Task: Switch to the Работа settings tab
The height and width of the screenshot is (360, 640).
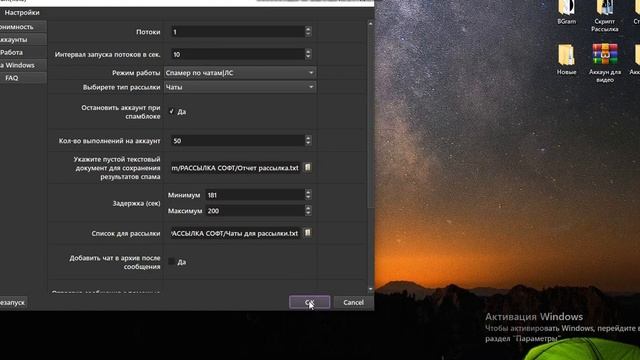Action: click(x=22, y=52)
